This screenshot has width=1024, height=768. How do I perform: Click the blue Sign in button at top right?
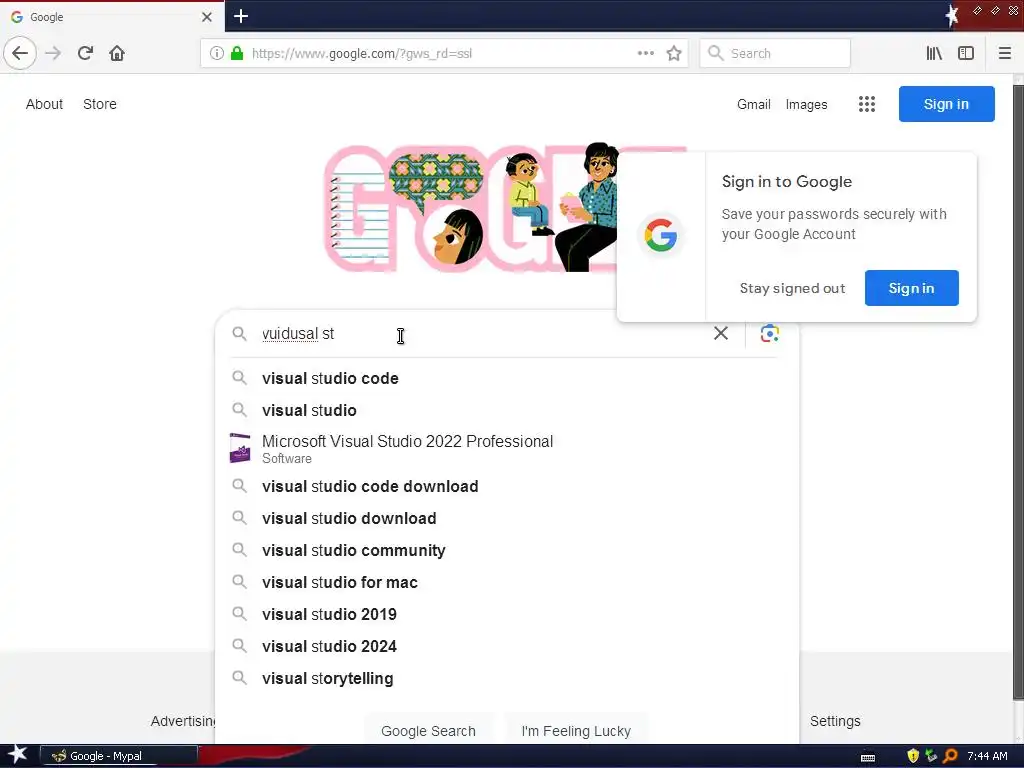(946, 104)
